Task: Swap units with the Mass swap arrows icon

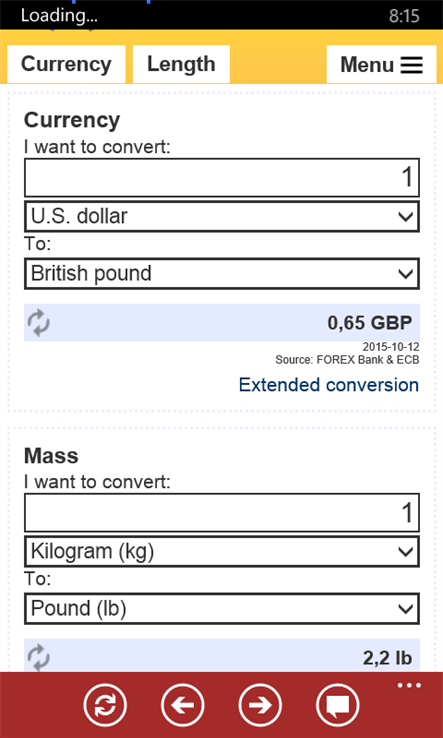Action: (39, 658)
